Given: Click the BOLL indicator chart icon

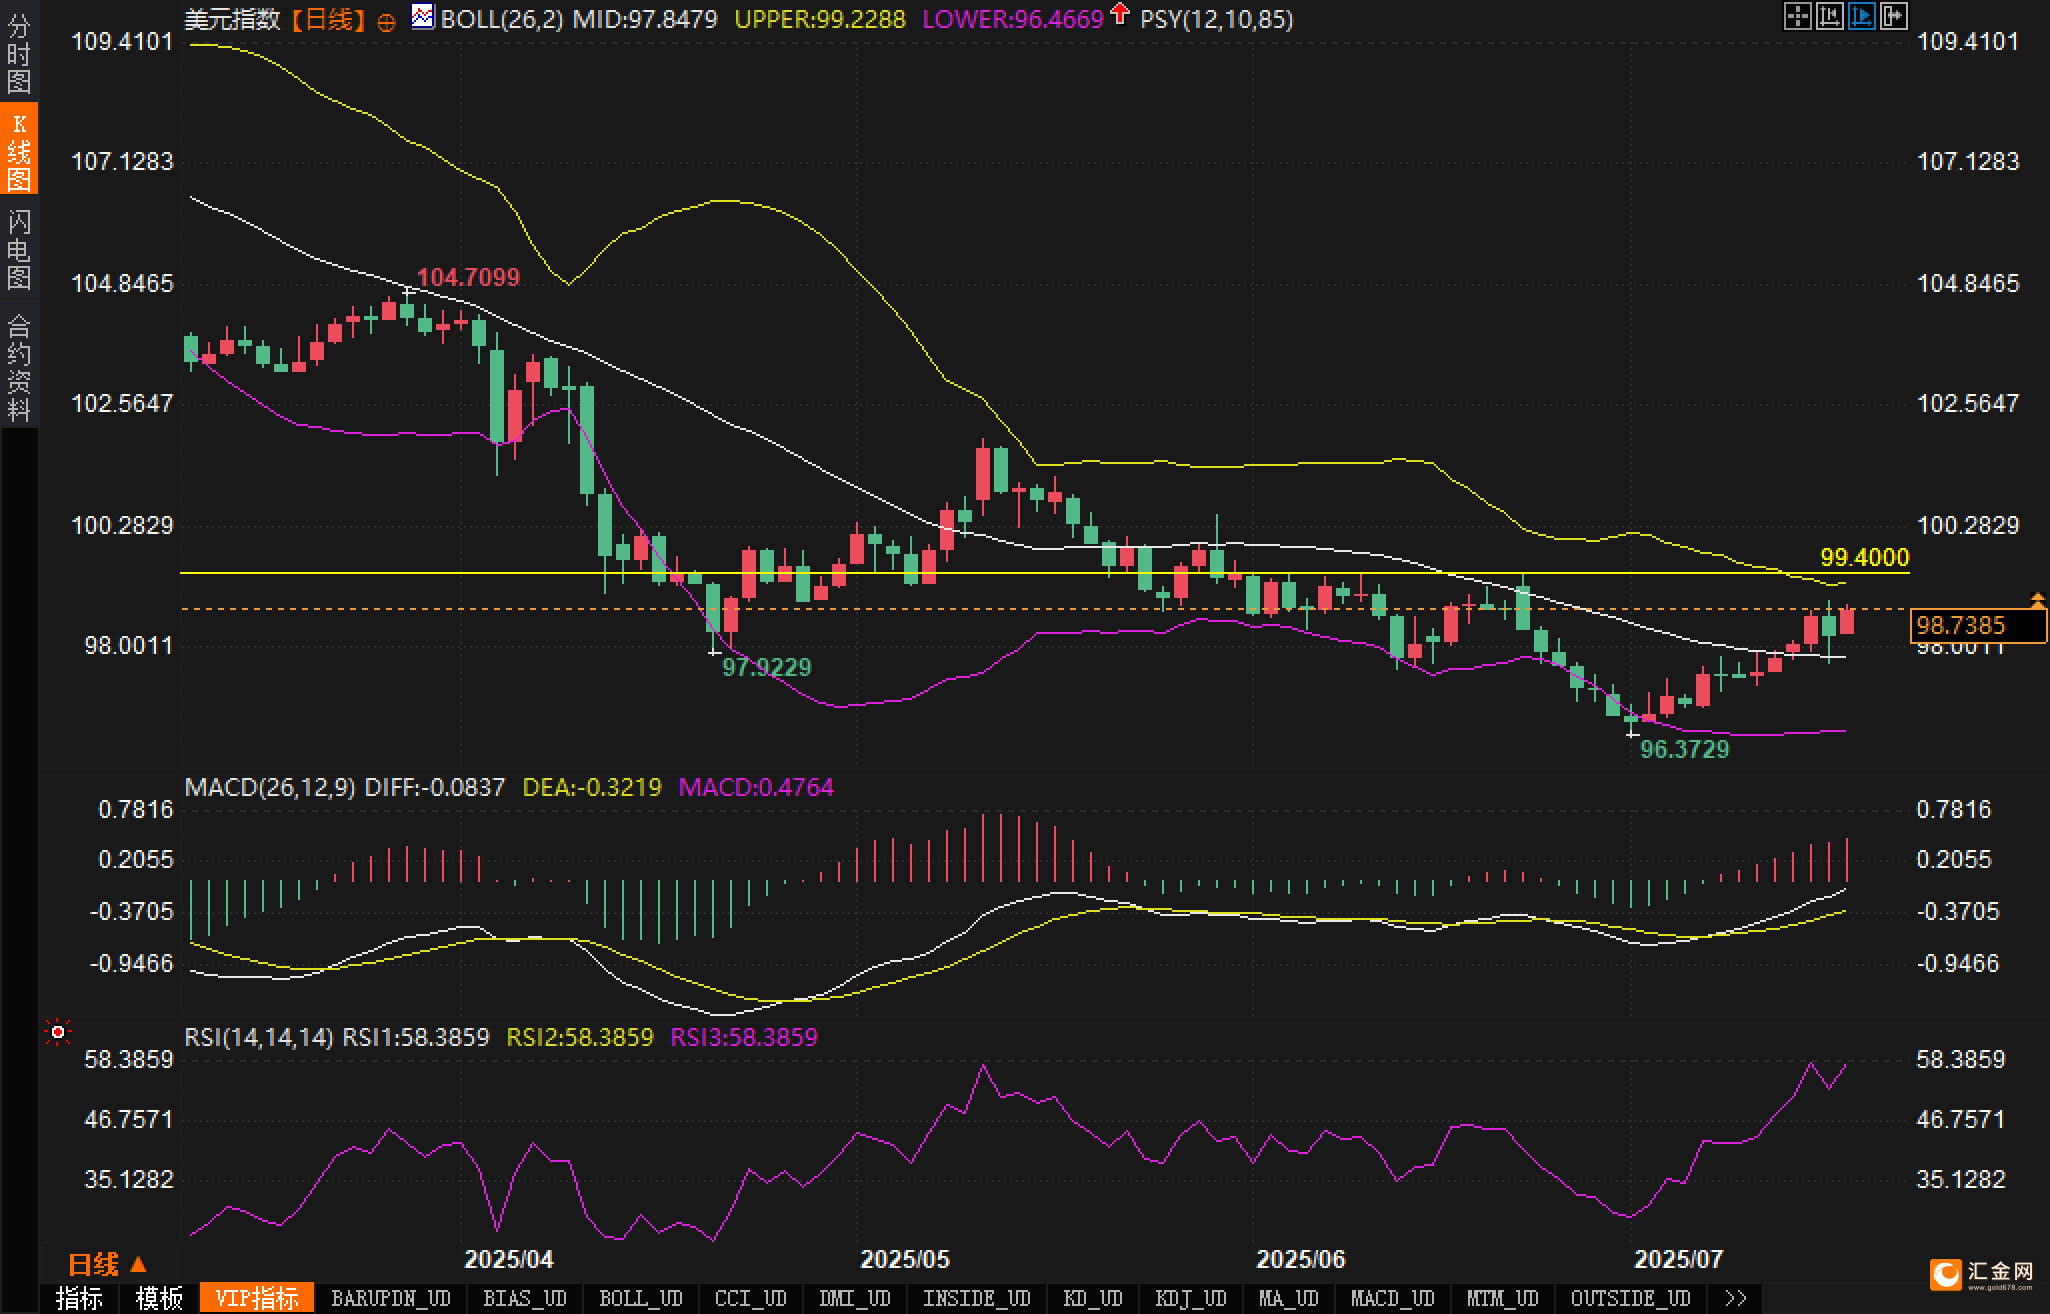Looking at the screenshot, I should (x=423, y=17).
